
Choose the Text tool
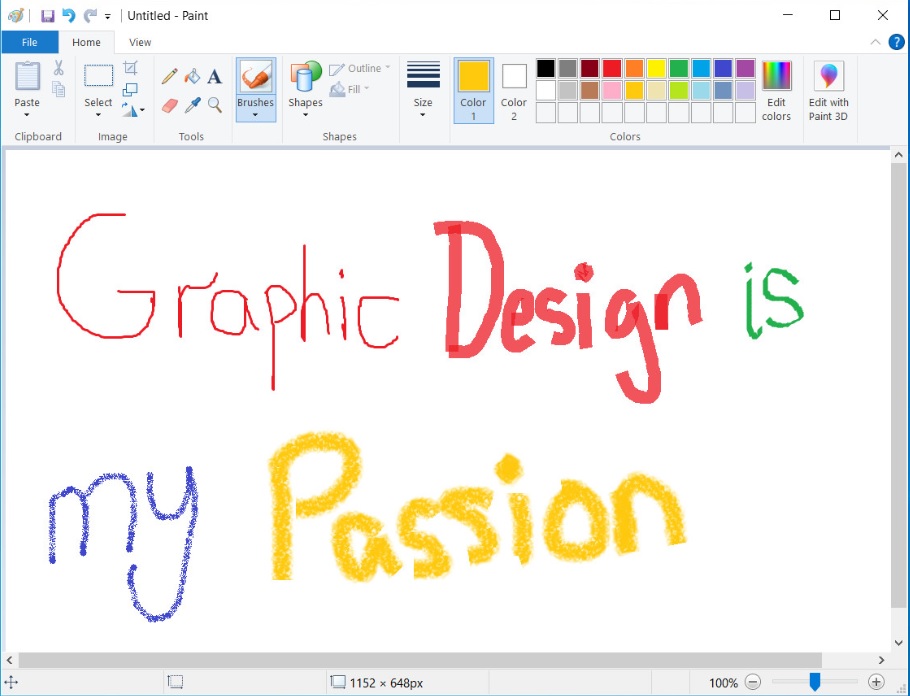pos(213,75)
